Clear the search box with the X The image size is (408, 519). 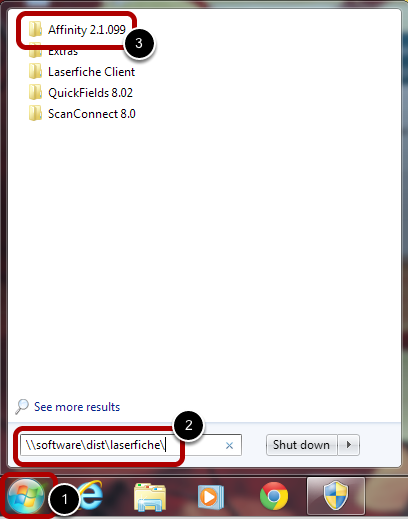coord(229,445)
